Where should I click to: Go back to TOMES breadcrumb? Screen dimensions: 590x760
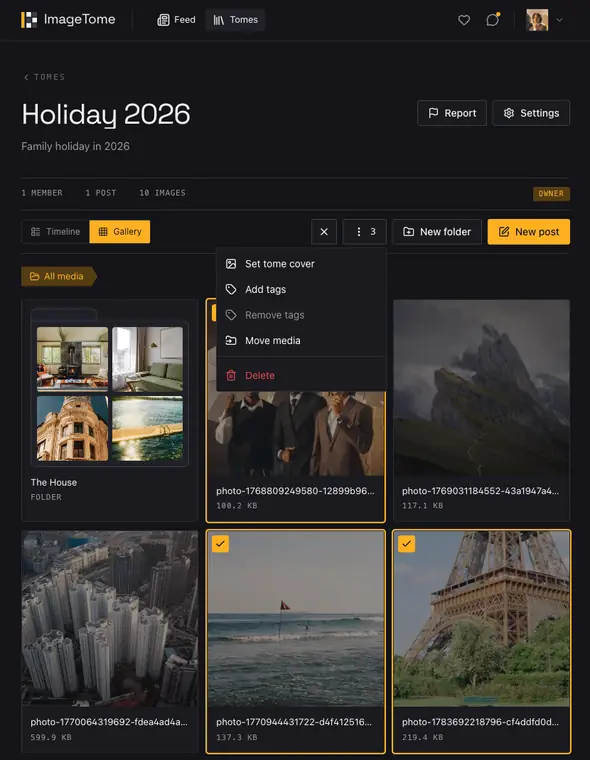coord(44,77)
